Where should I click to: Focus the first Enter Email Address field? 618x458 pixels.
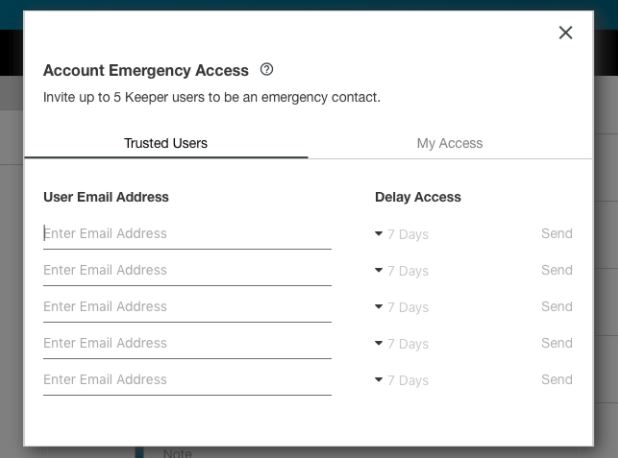187,233
